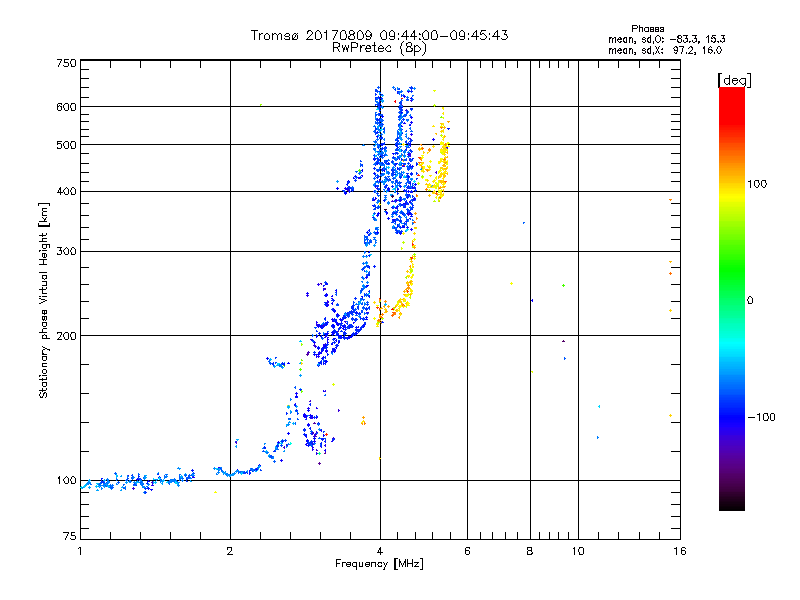800x600 pixels.
Task: Click the 'mean, sd,X: 97.2, 16.0' text
Action: (x=665, y=50)
